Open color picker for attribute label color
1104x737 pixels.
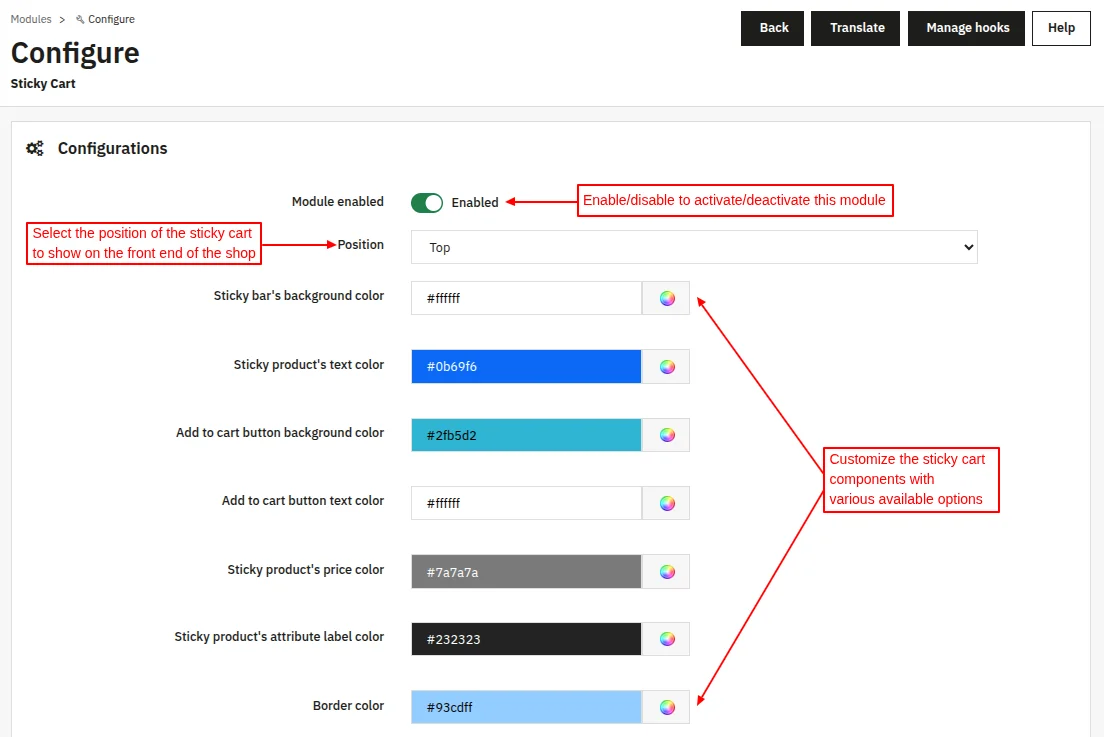(666, 639)
